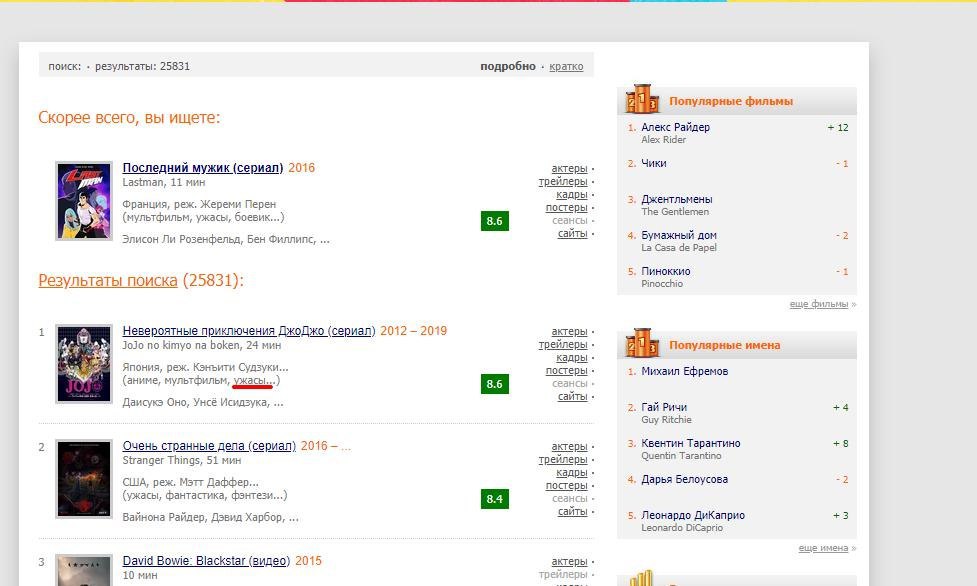Open popular name Михаил Ефремов
The width and height of the screenshot is (977, 586).
[x=685, y=372]
